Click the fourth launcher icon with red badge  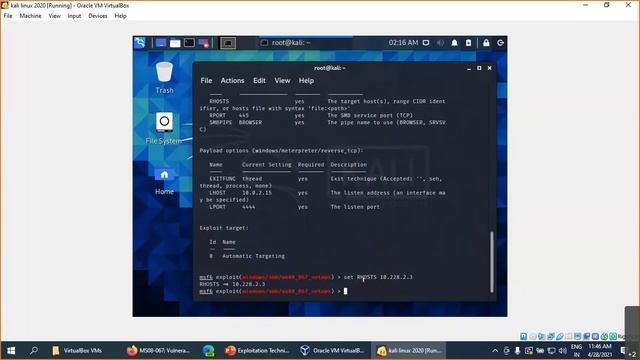pos(203,43)
